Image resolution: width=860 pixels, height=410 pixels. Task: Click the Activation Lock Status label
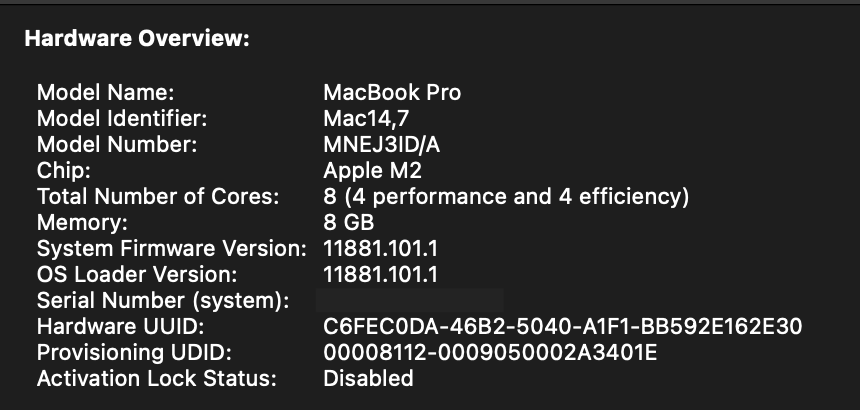pos(156,379)
